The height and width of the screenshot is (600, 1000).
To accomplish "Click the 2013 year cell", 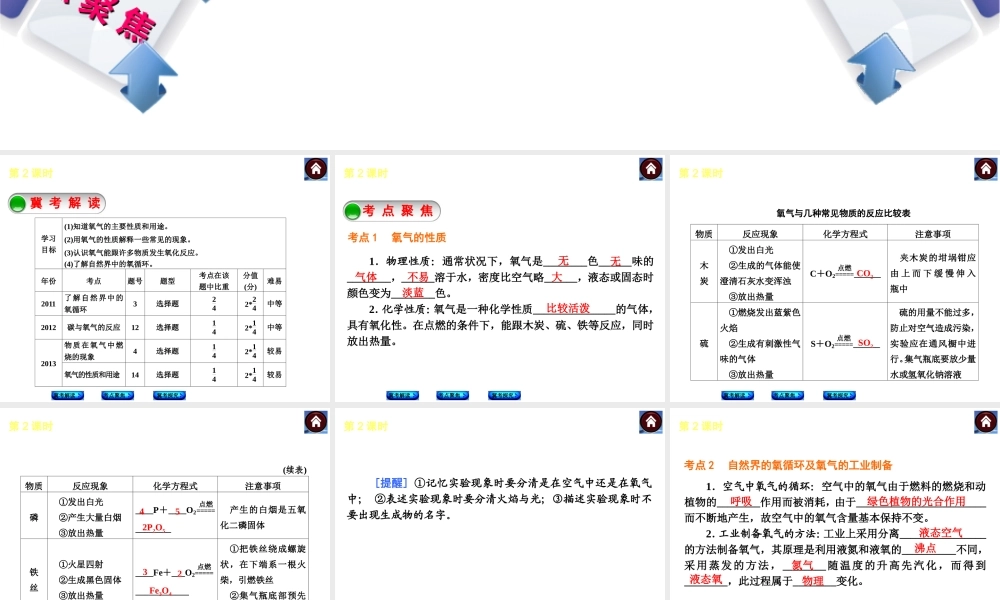I will pos(48,363).
